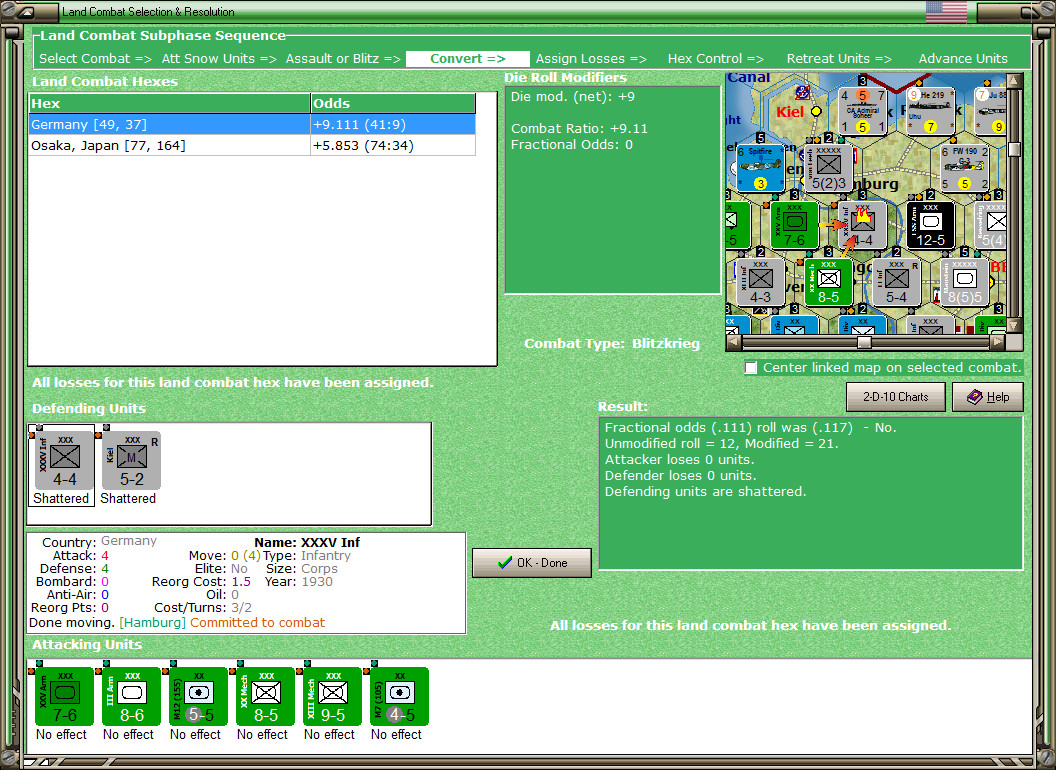This screenshot has height=770, width=1056.
Task: Open the 2-D-10 Charts
Action: [896, 397]
